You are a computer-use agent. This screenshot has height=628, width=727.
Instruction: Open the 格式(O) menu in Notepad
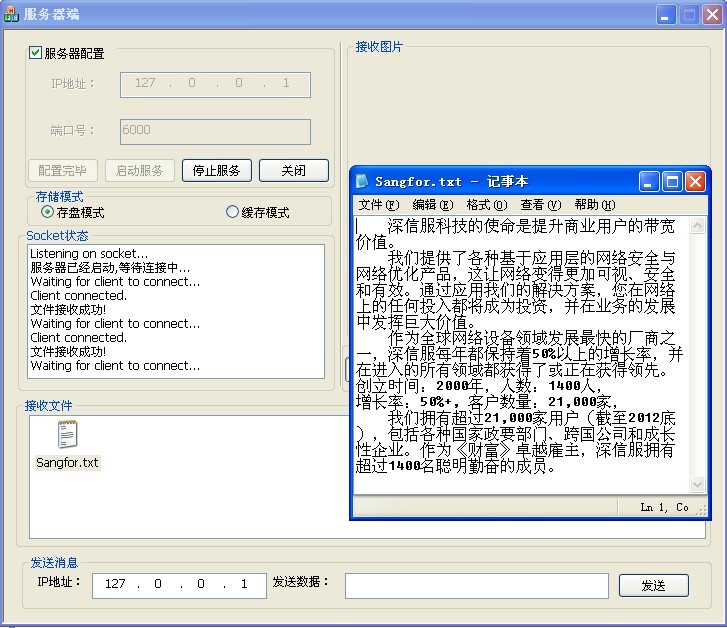[487, 205]
